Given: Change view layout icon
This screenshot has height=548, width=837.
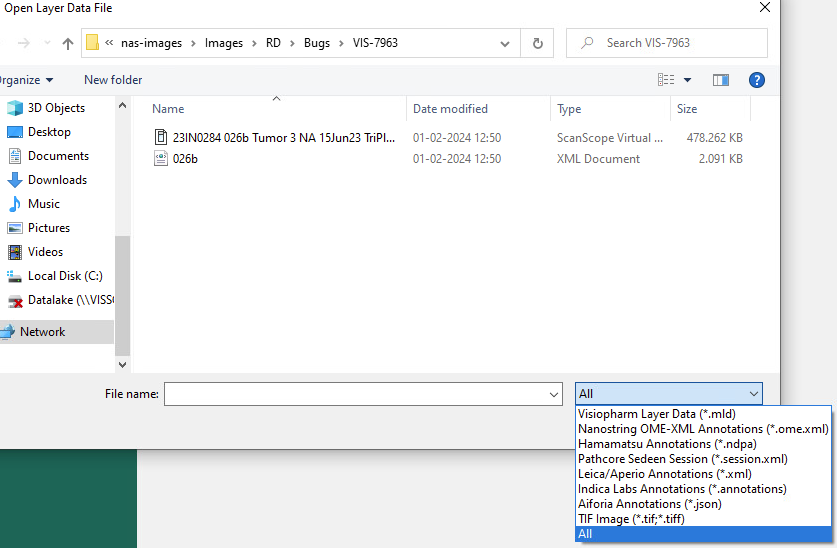Looking at the screenshot, I should click(666, 80).
